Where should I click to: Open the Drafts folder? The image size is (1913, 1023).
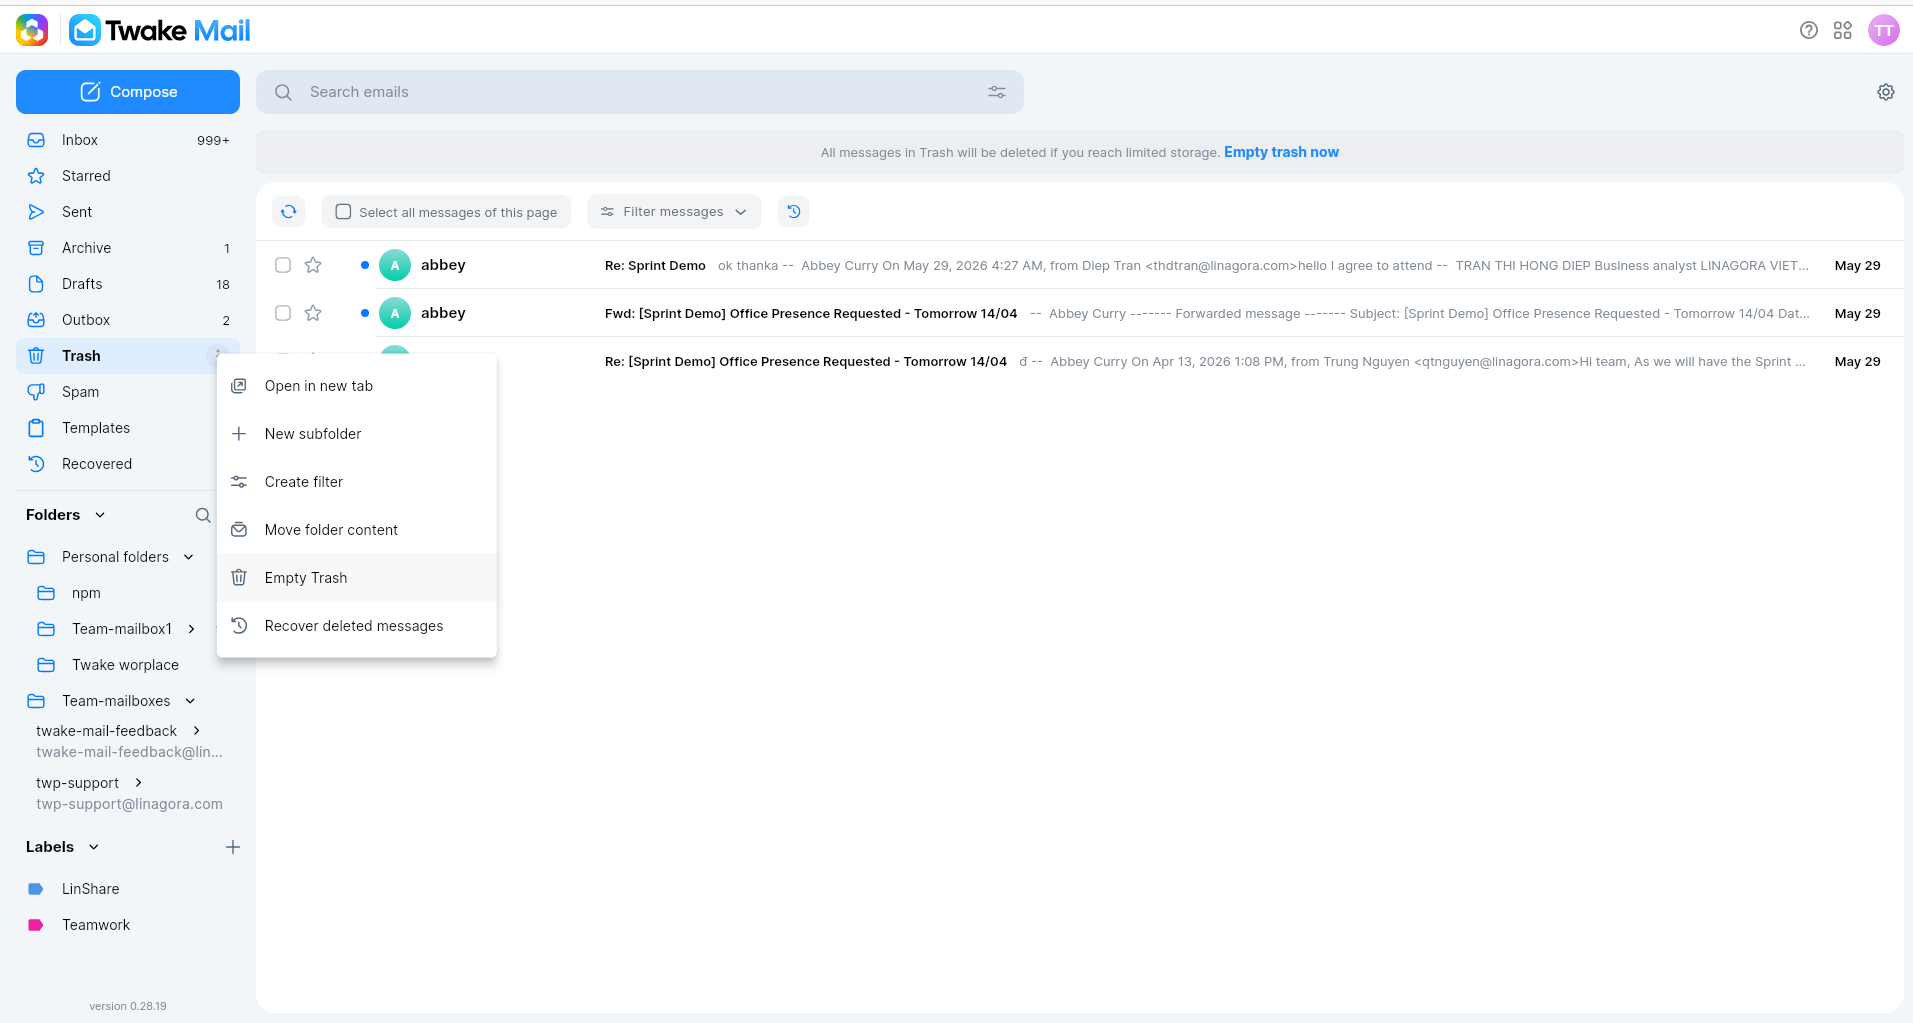pyautogui.click(x=128, y=284)
